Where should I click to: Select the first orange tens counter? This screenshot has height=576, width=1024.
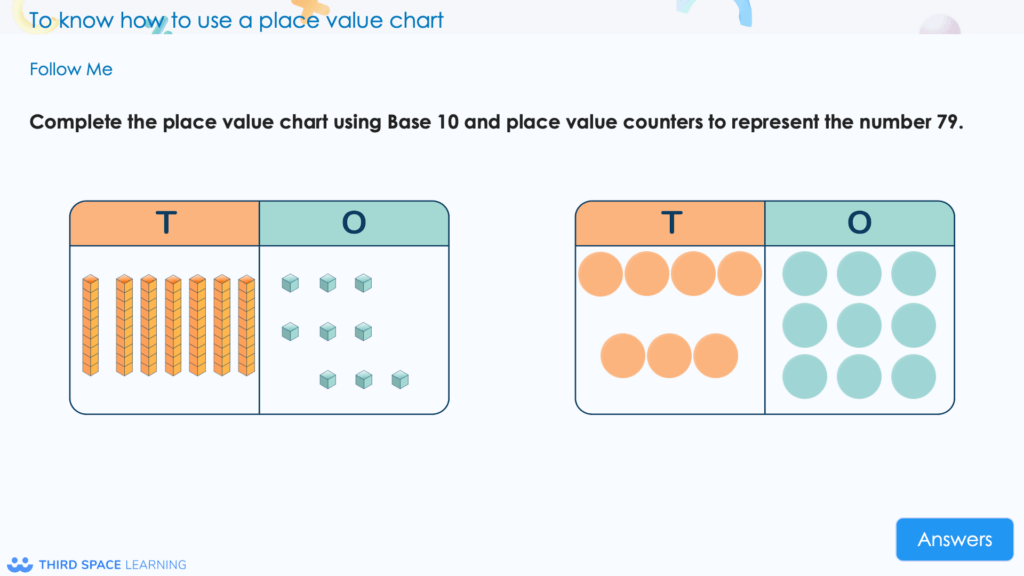point(601,272)
